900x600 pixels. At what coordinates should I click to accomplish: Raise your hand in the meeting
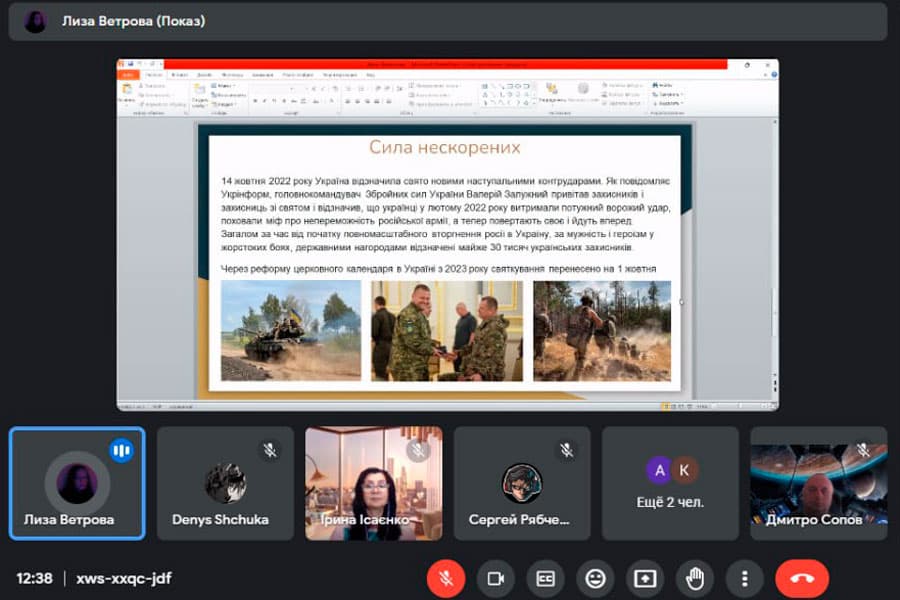click(695, 578)
